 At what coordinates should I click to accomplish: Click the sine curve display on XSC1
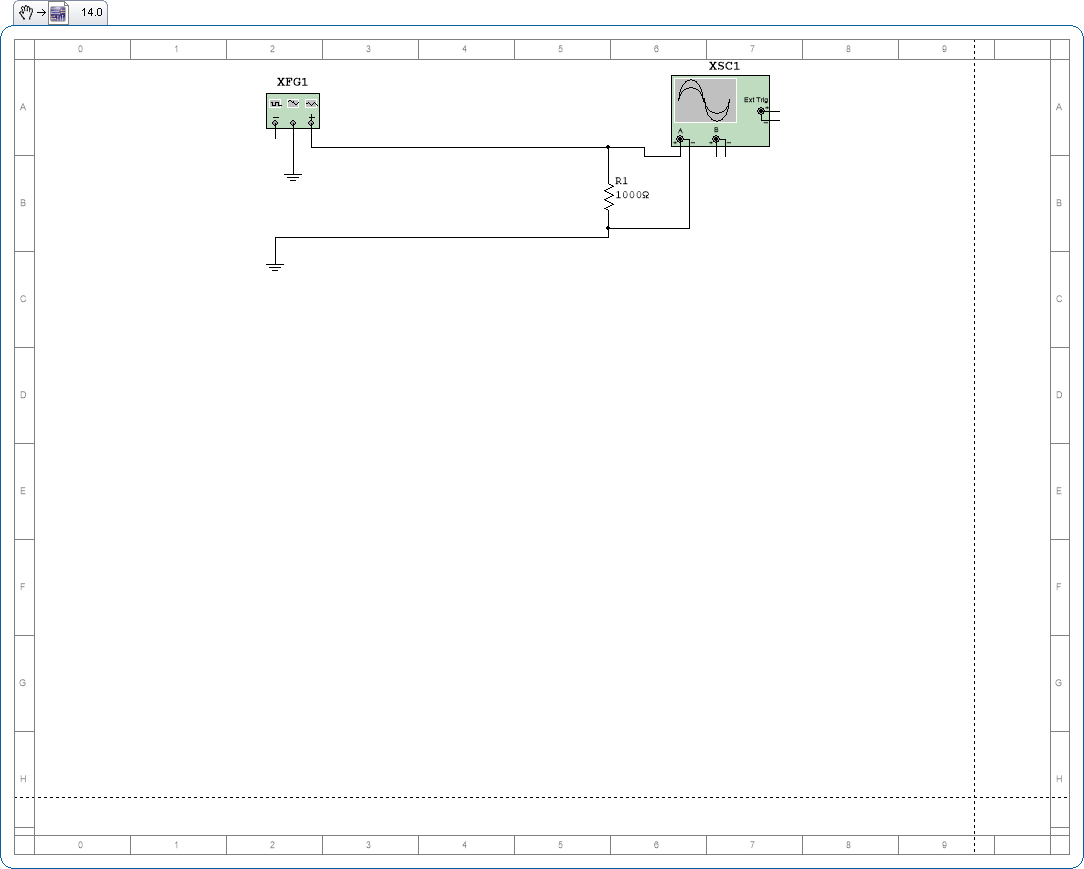coord(705,100)
